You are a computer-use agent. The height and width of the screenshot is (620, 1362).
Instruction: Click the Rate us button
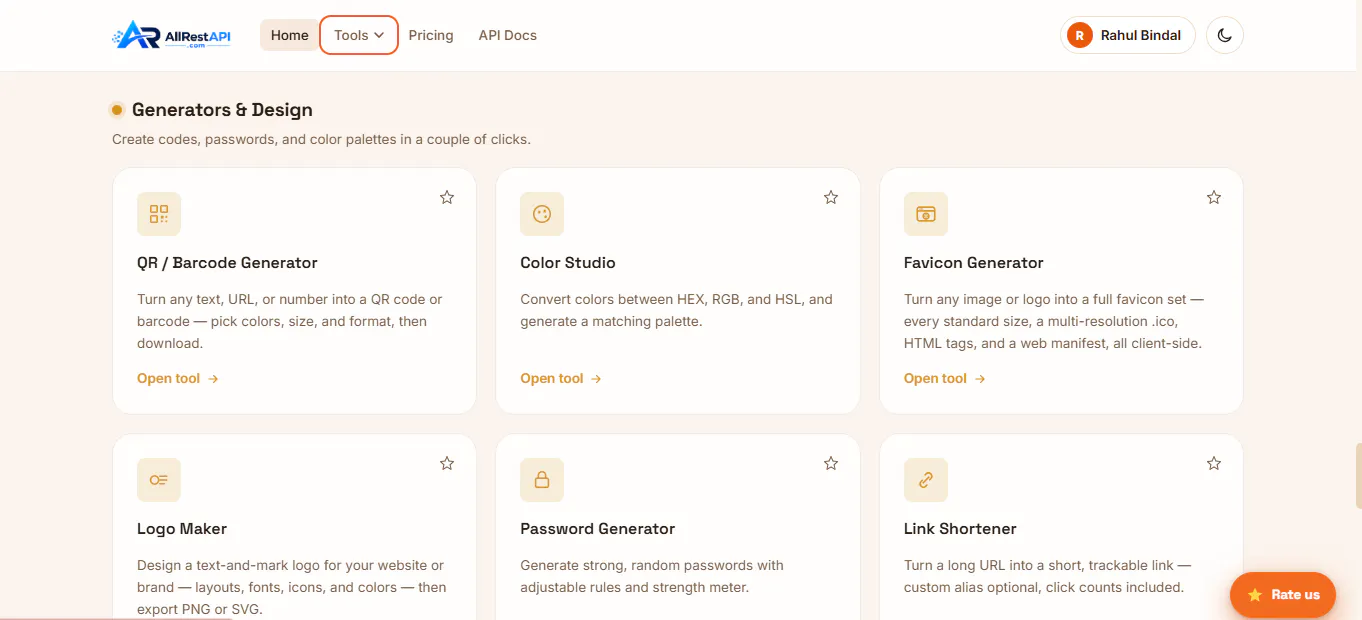(1283, 595)
